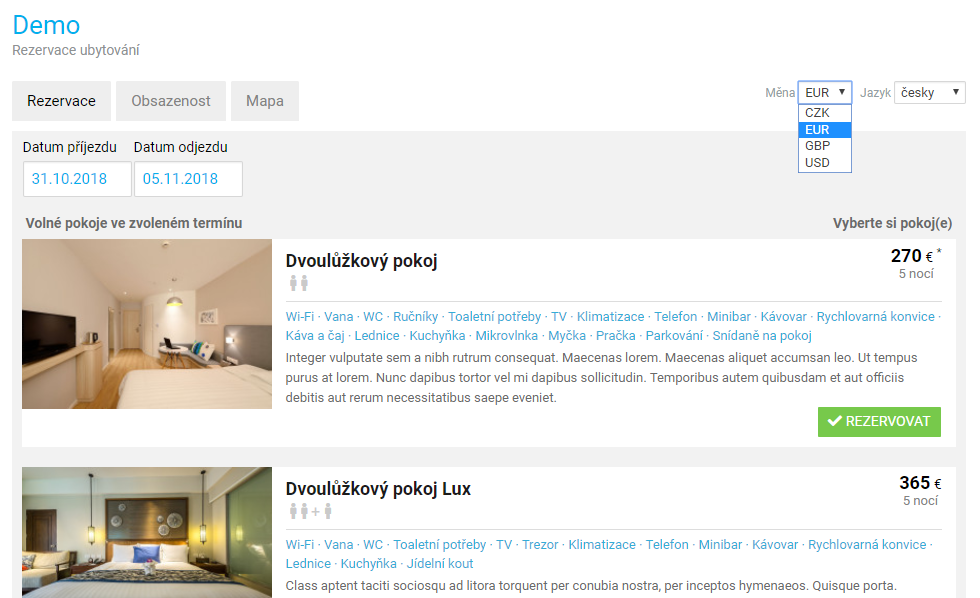Click Volné pokoje ve zvoleném termínu heading
Viewport: 980px width, 598px height.
point(134,223)
